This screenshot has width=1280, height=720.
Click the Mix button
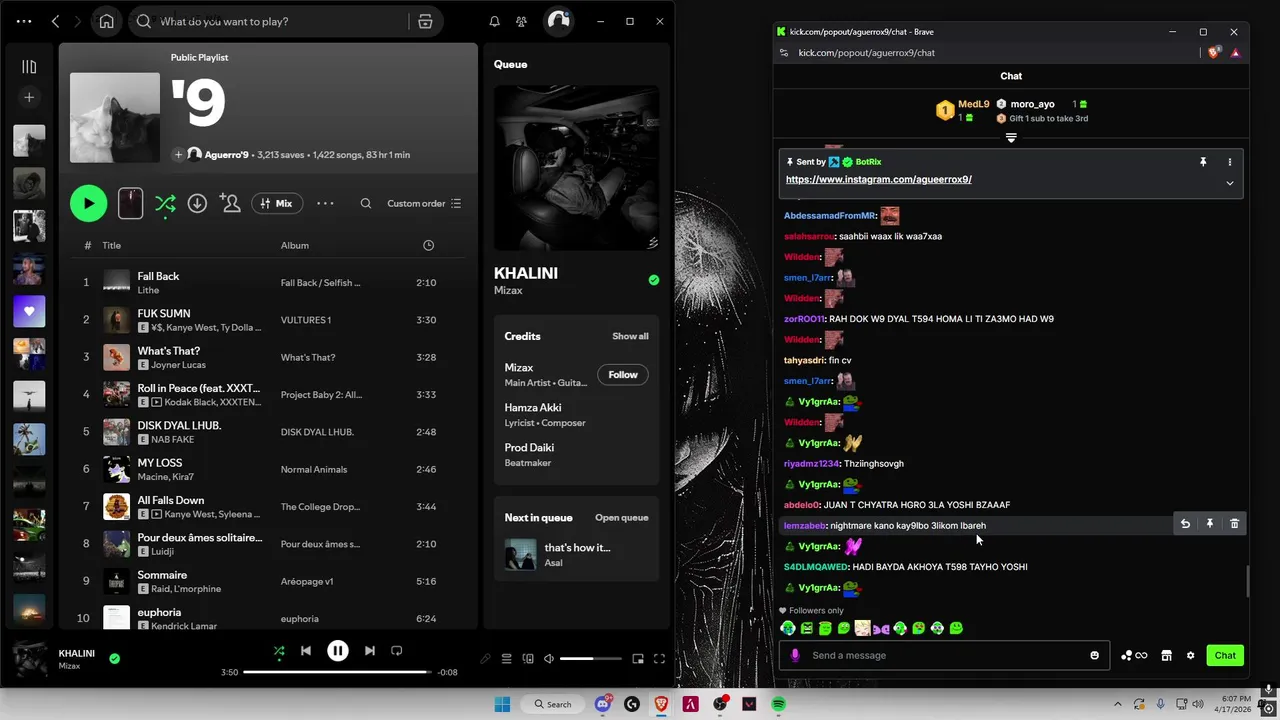pos(277,203)
